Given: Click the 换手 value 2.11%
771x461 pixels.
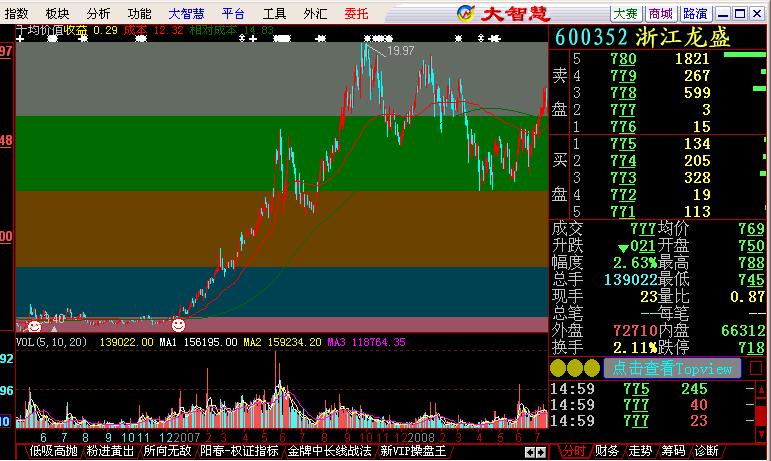Looking at the screenshot, I should point(635,347).
